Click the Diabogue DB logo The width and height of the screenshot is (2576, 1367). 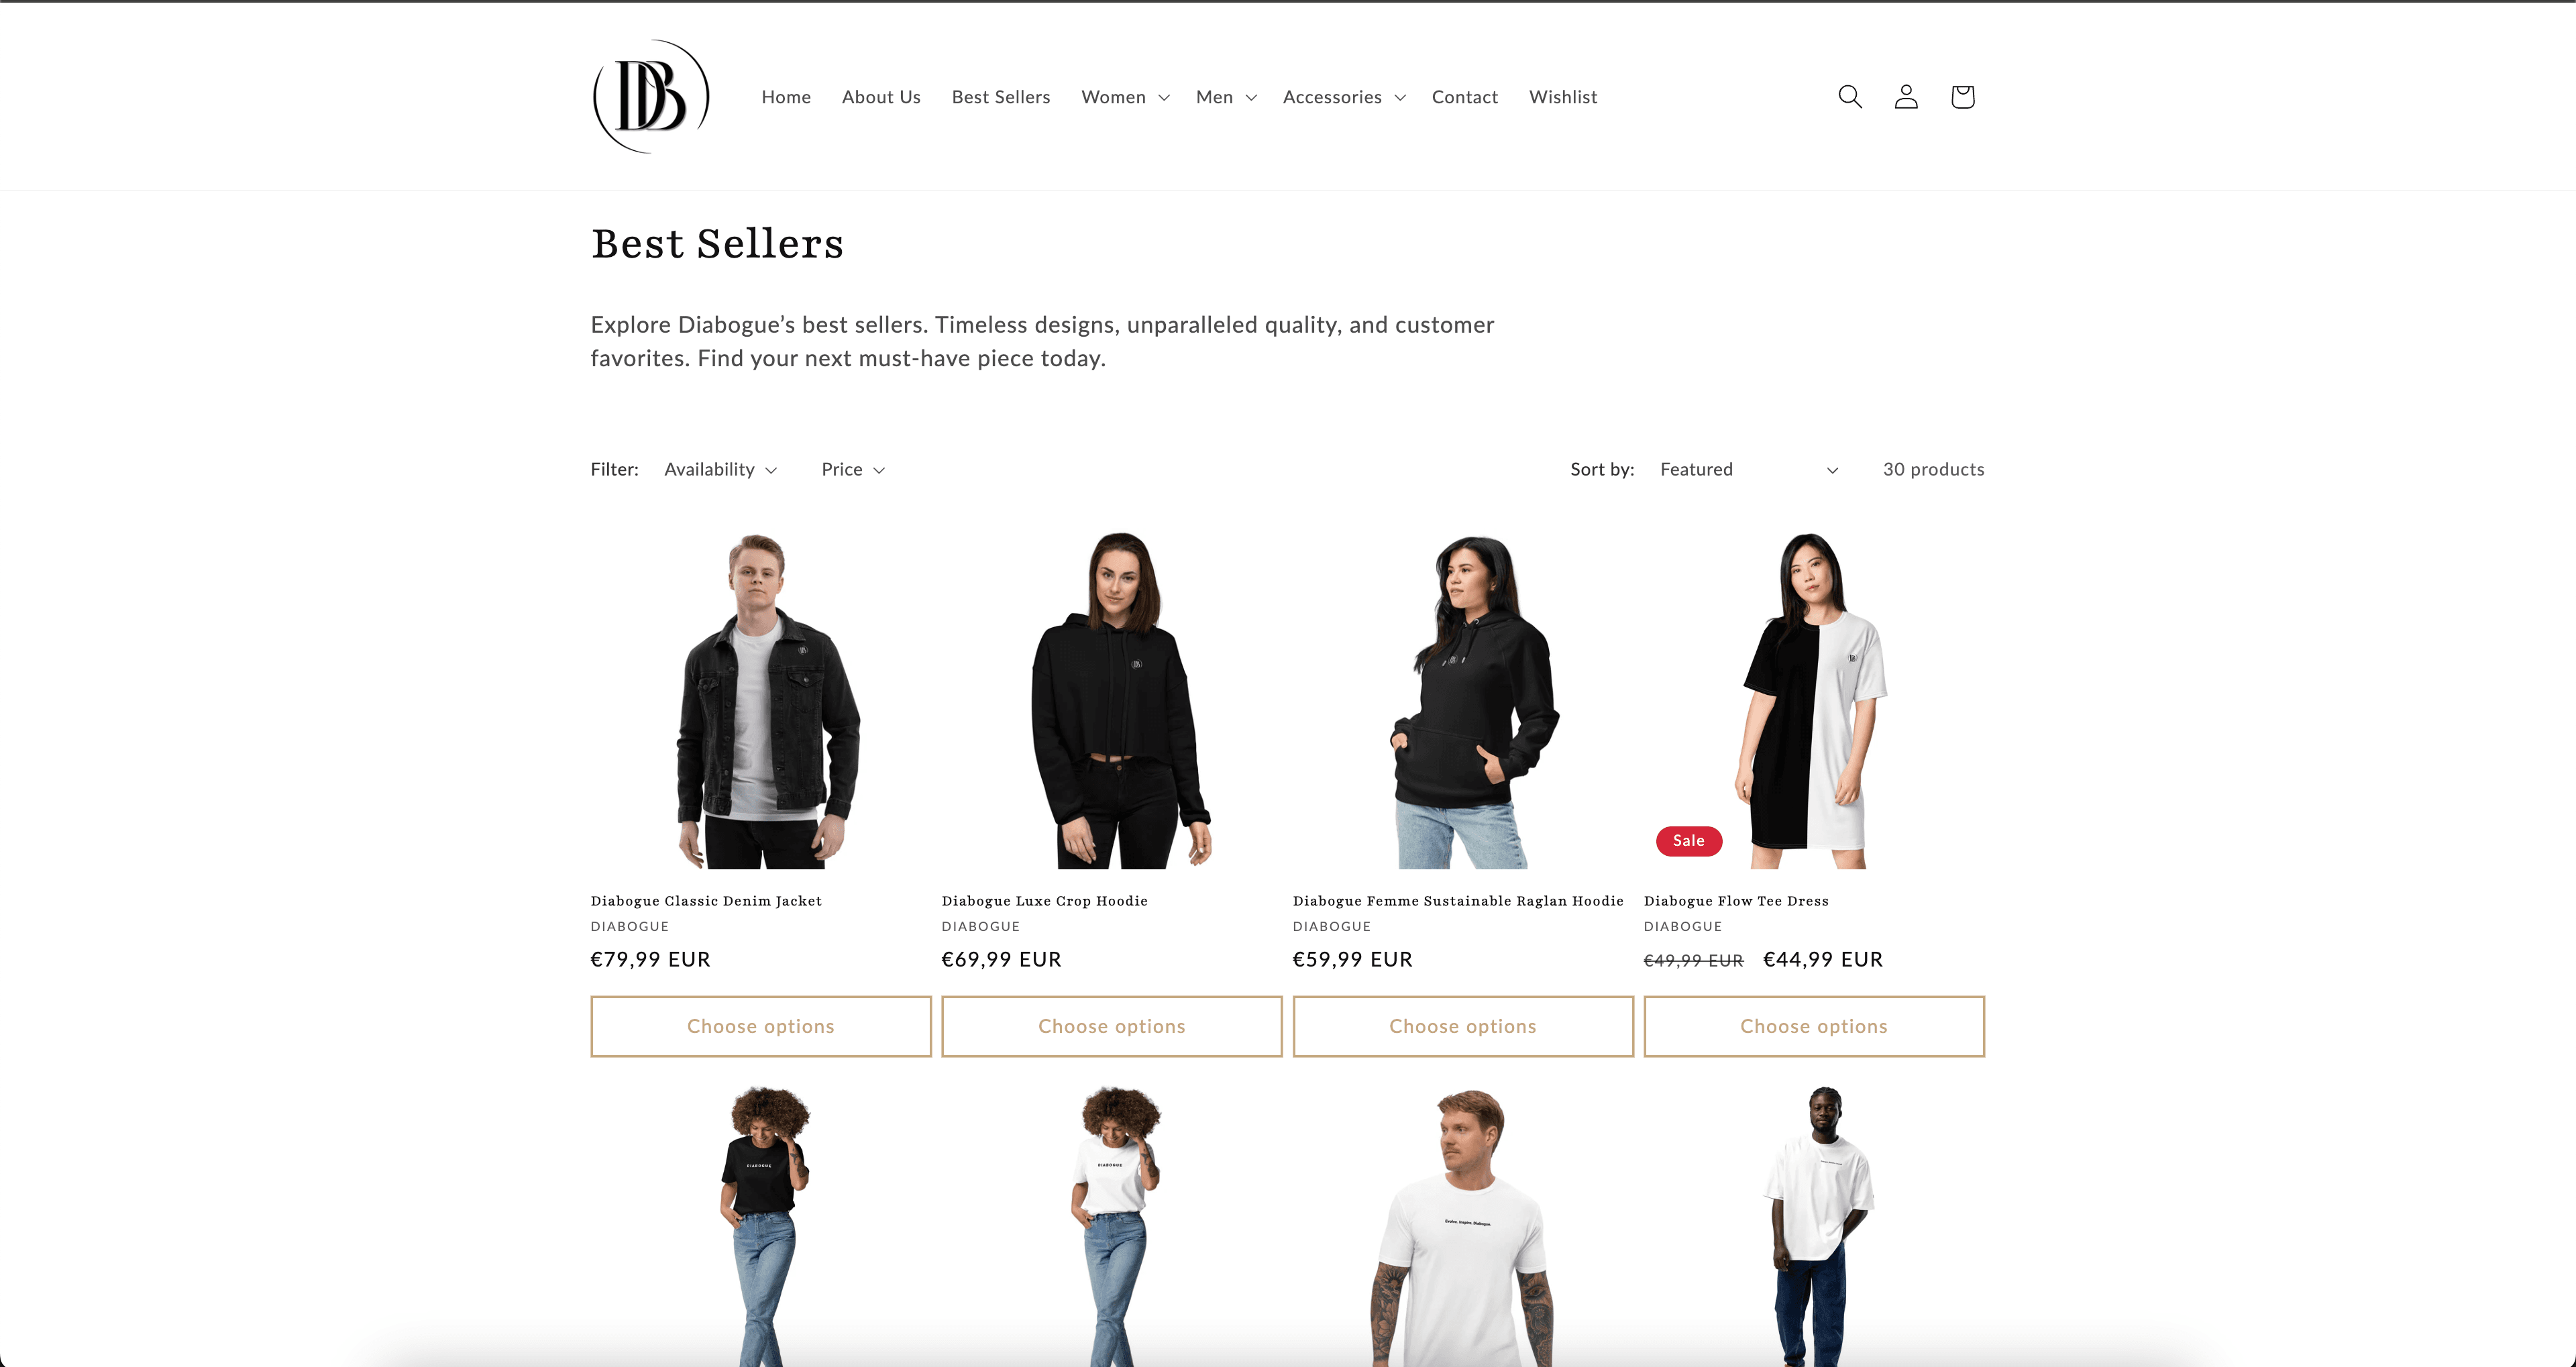pyautogui.click(x=651, y=96)
